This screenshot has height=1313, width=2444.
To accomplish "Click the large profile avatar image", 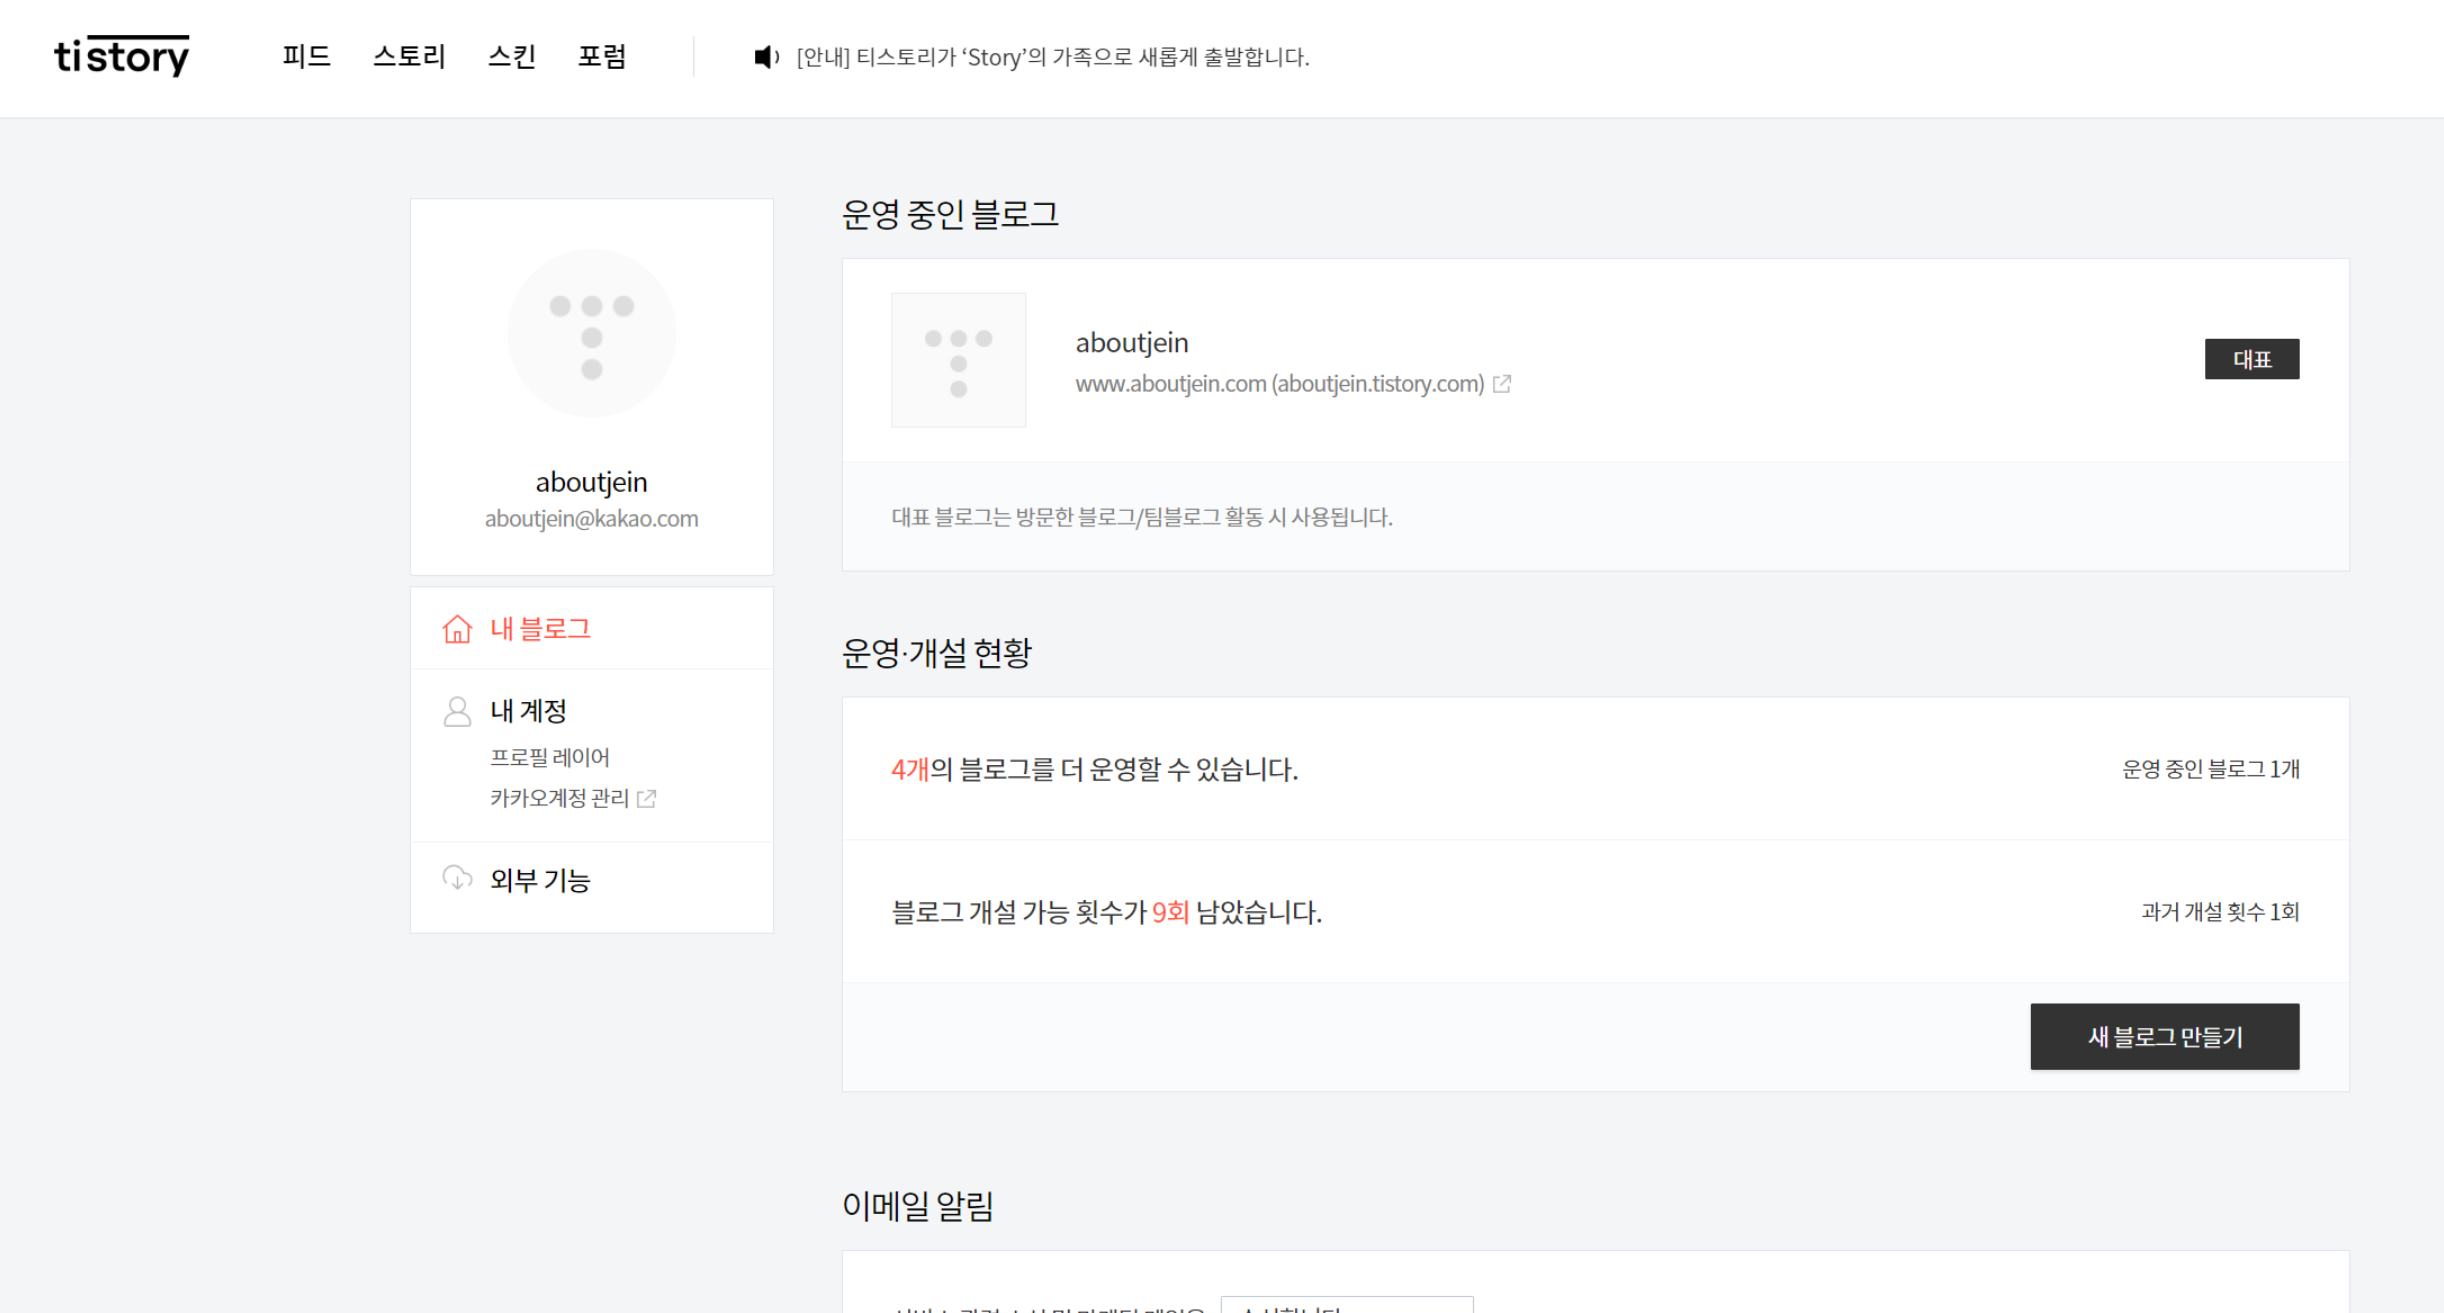I will tap(591, 333).
